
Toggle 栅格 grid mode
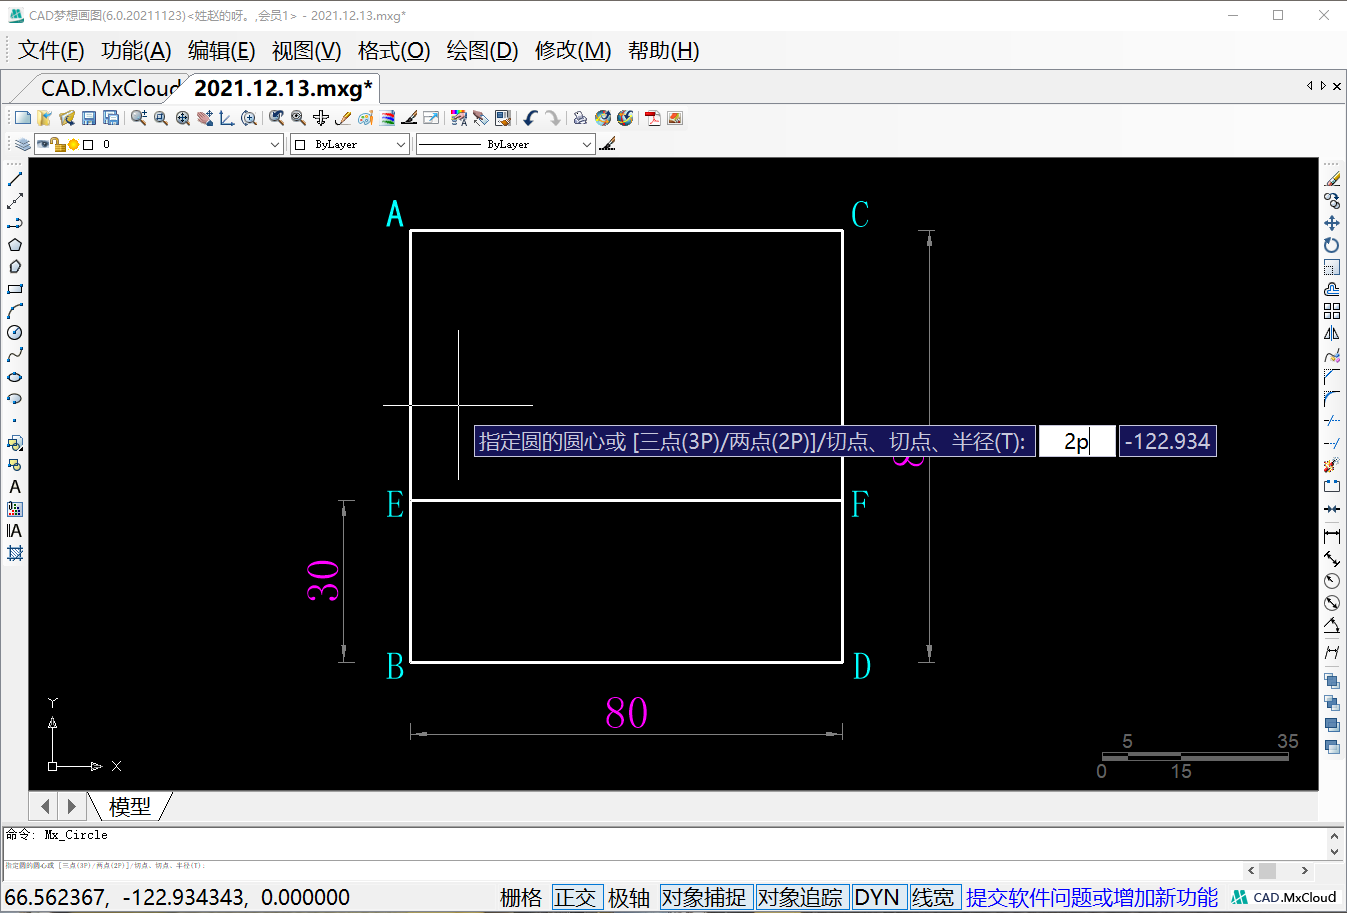[x=521, y=897]
